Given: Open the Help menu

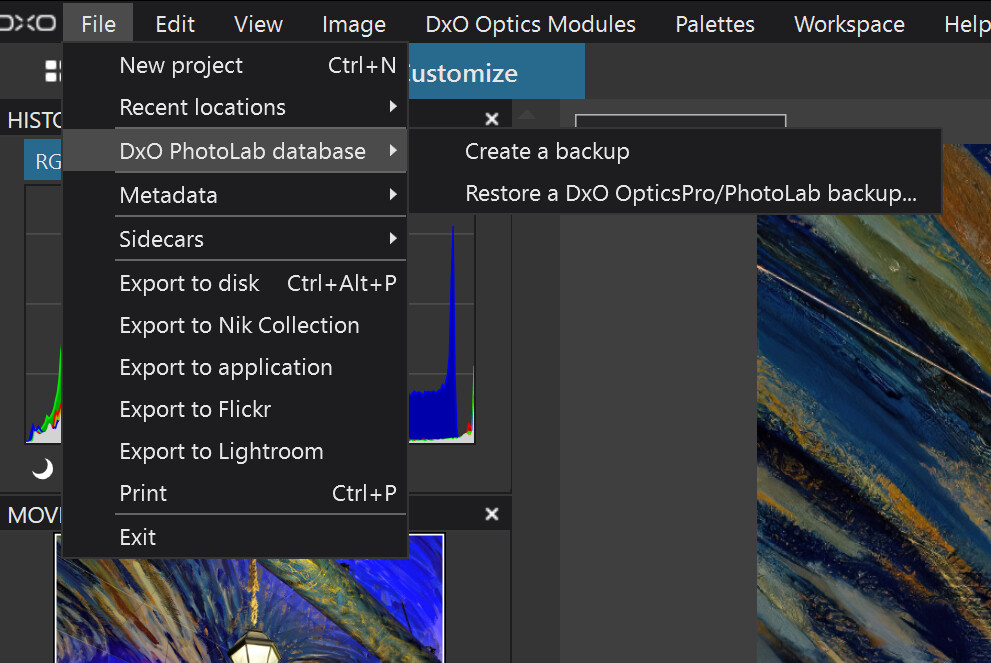Looking at the screenshot, I should coord(967,24).
